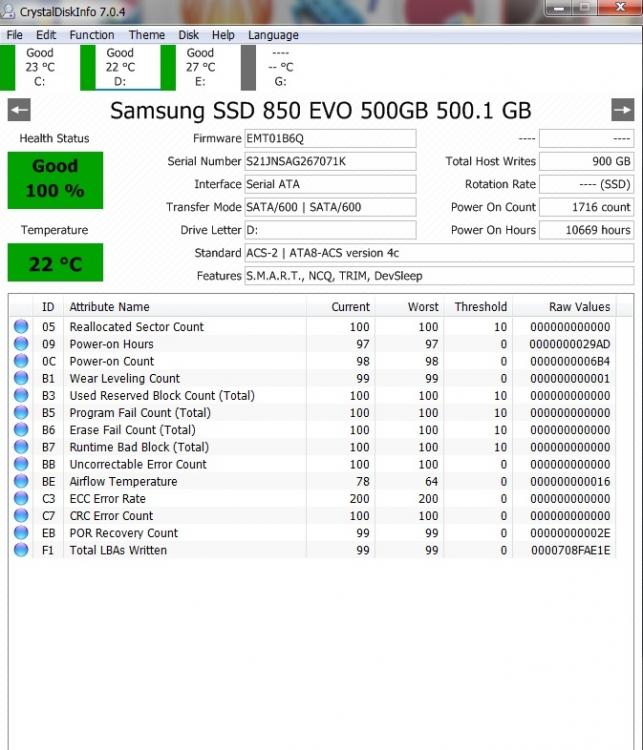Click the Serial Number field

(330, 161)
